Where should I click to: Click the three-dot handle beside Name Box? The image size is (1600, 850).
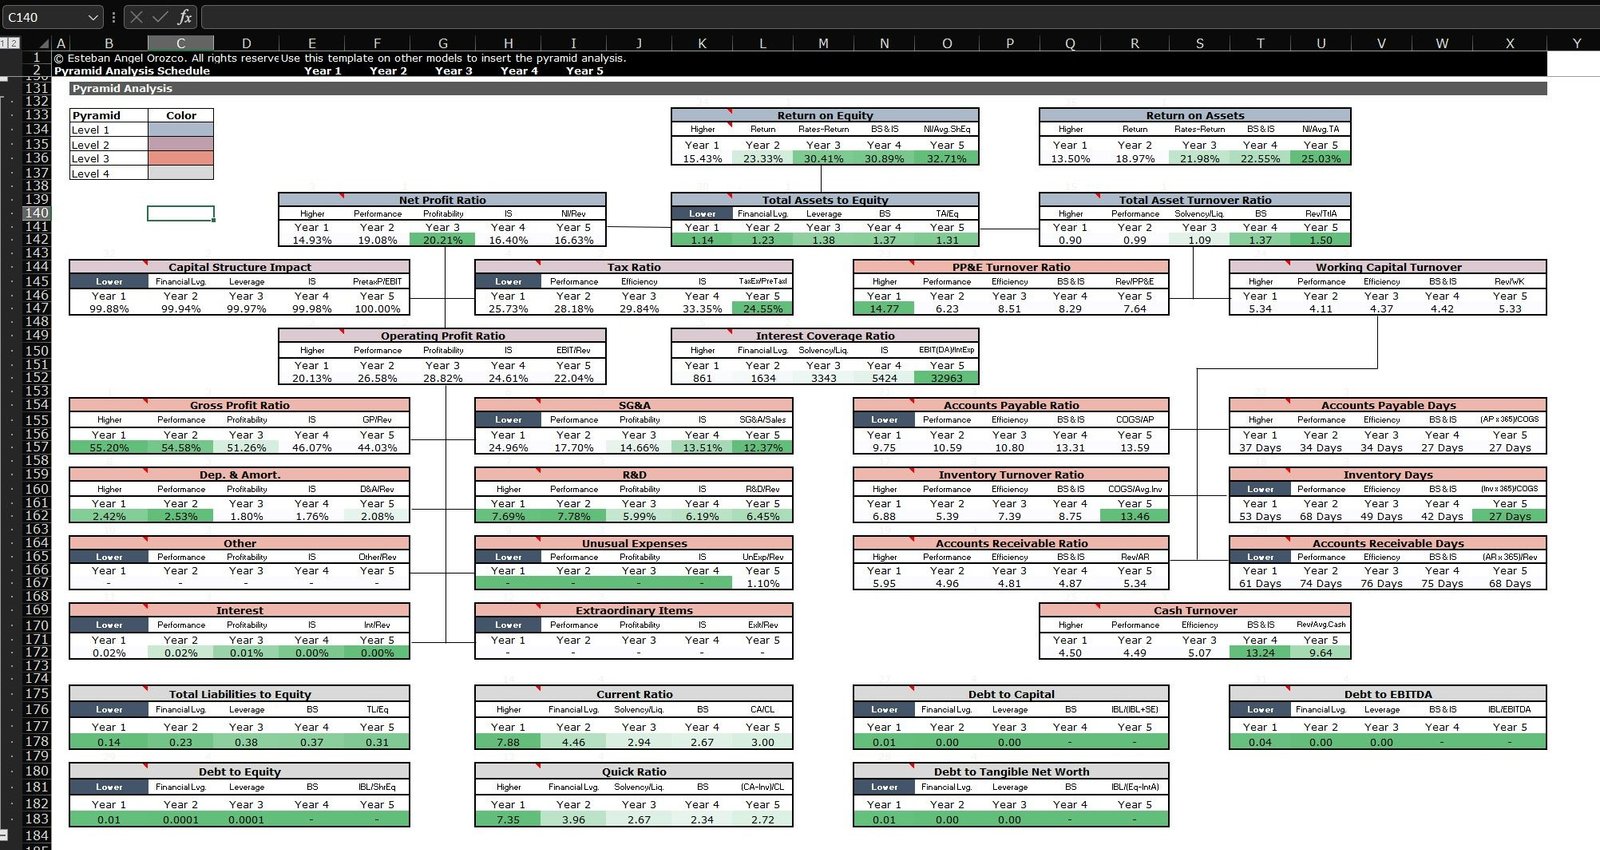[114, 17]
